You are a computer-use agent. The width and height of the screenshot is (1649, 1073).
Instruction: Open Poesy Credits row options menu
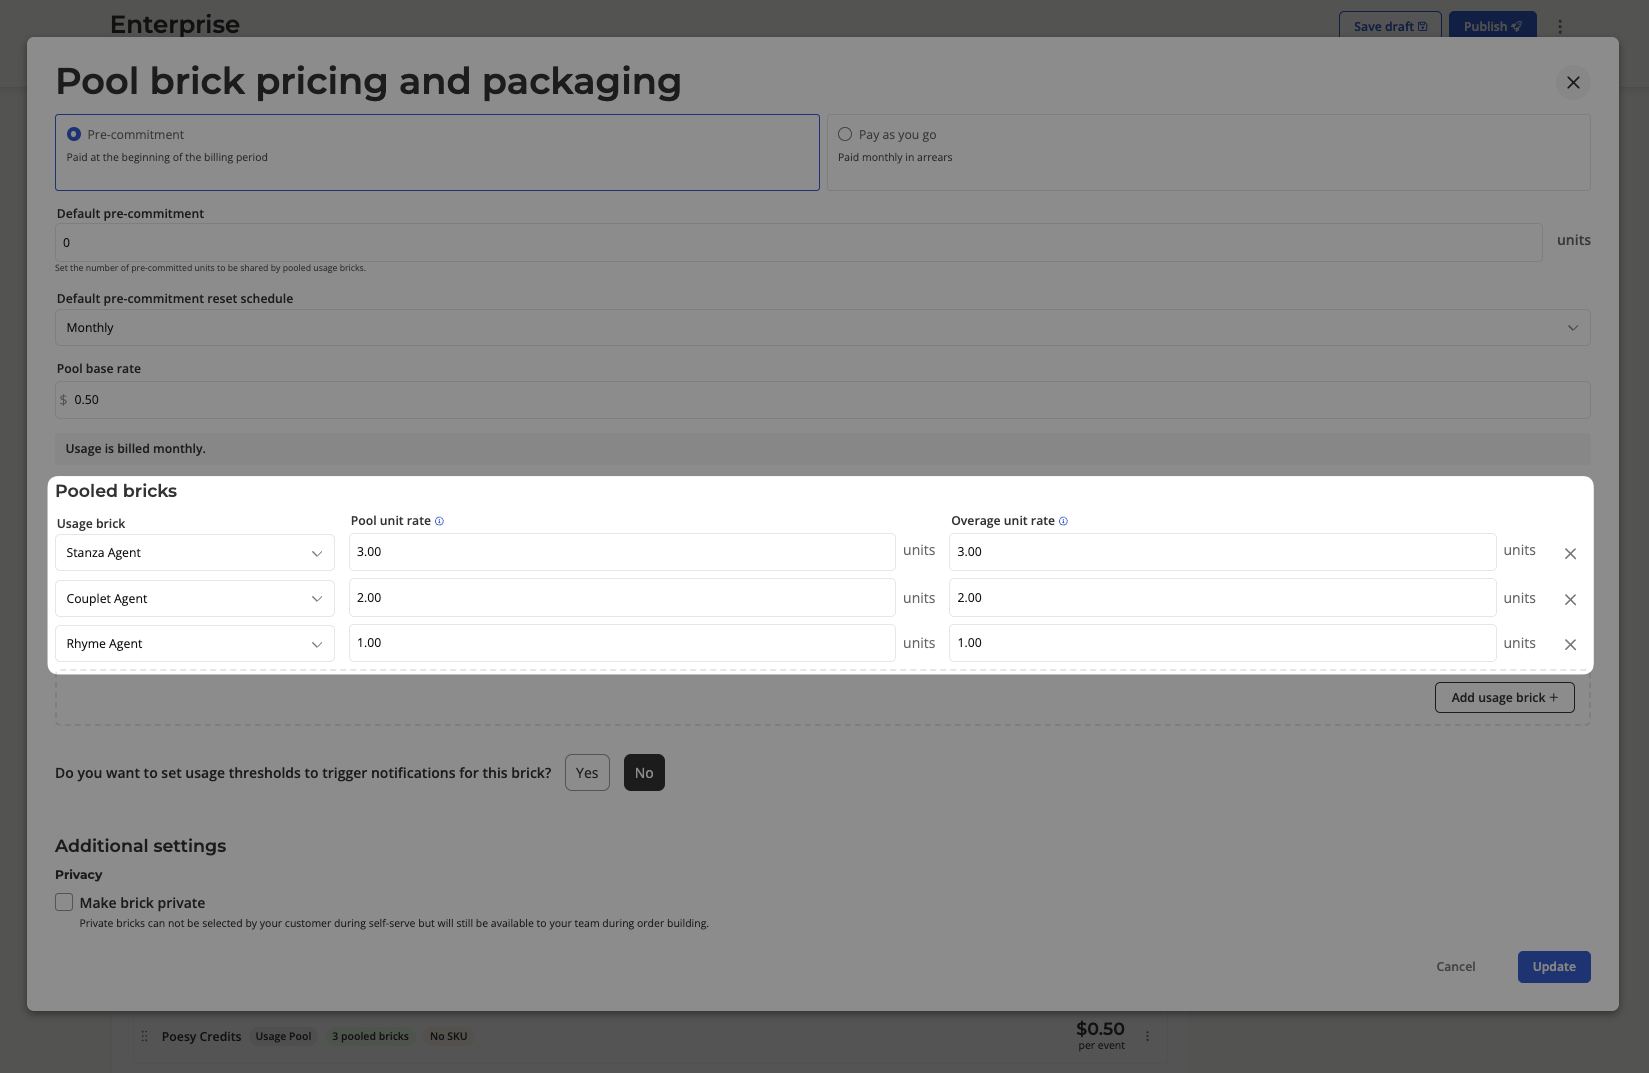pos(1147,1036)
